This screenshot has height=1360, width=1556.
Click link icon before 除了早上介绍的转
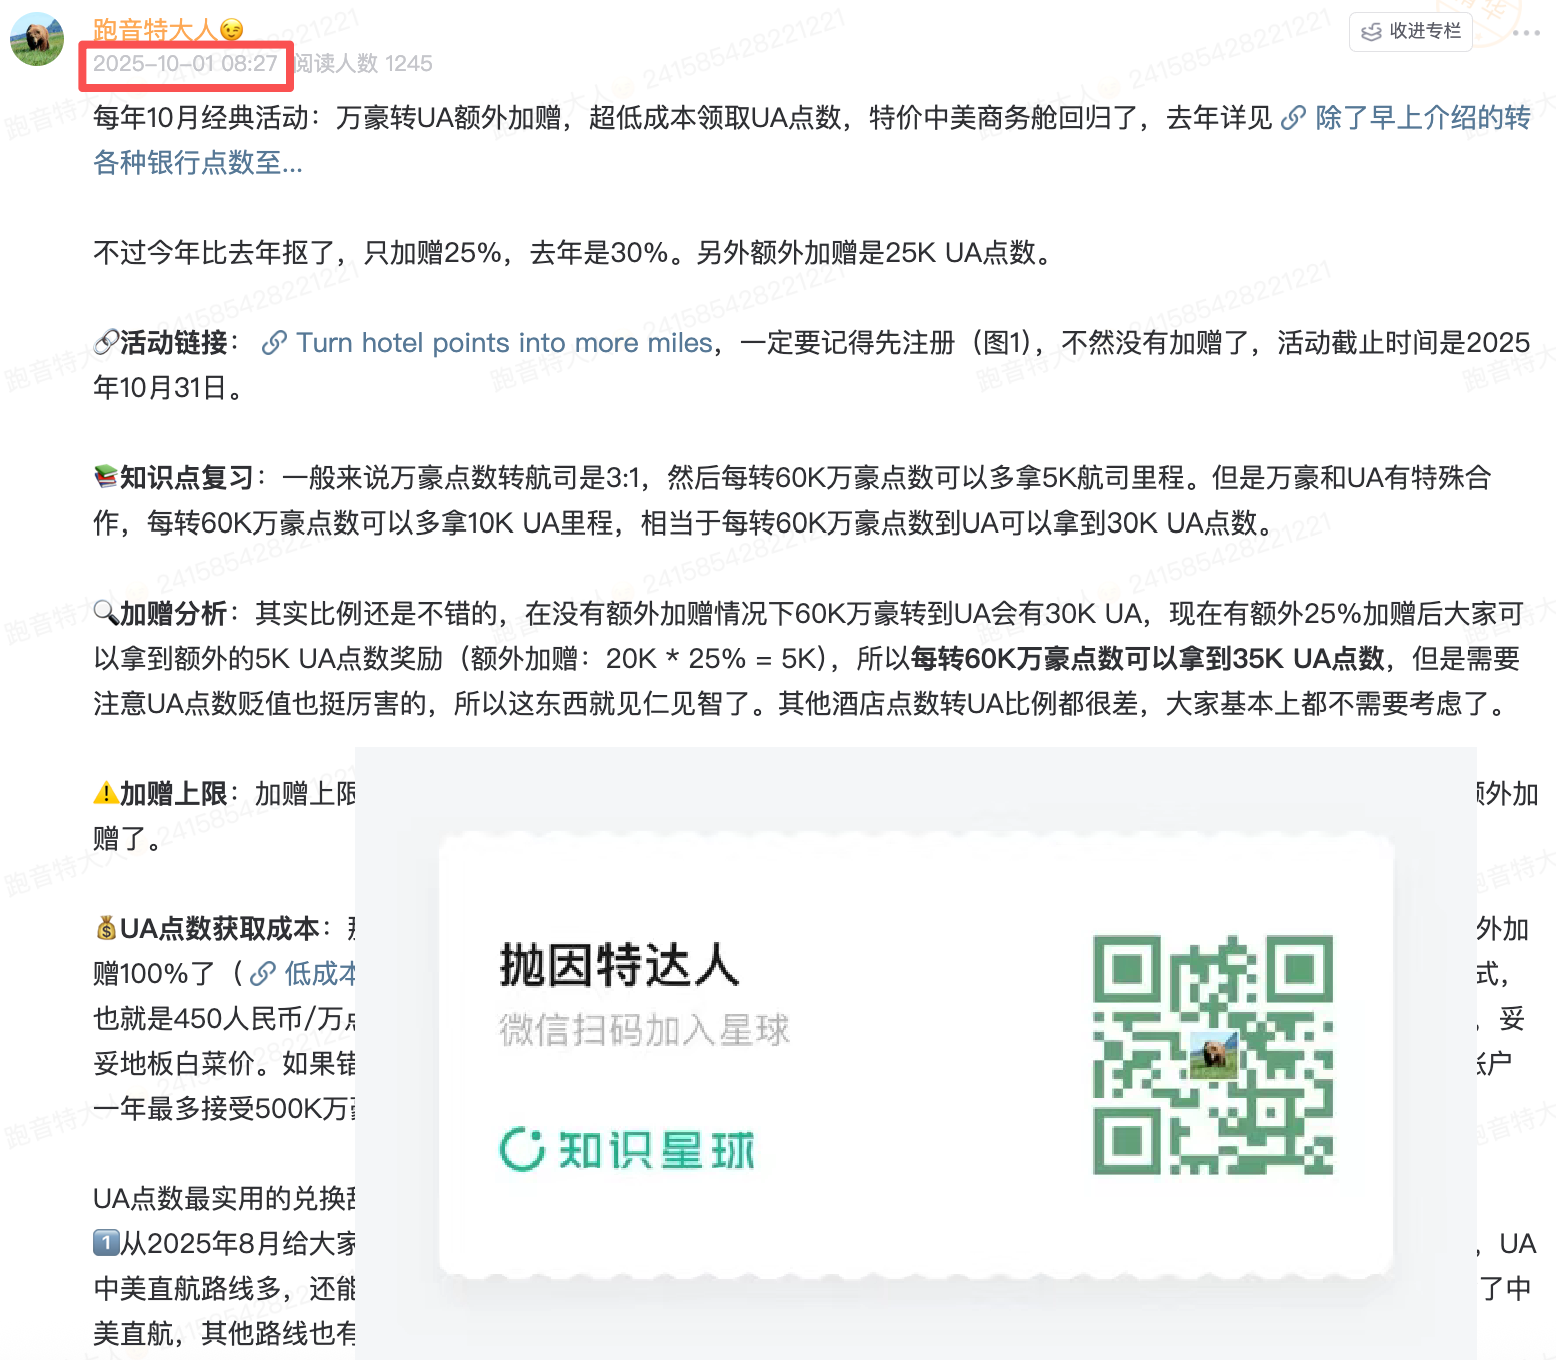[x=1293, y=118]
